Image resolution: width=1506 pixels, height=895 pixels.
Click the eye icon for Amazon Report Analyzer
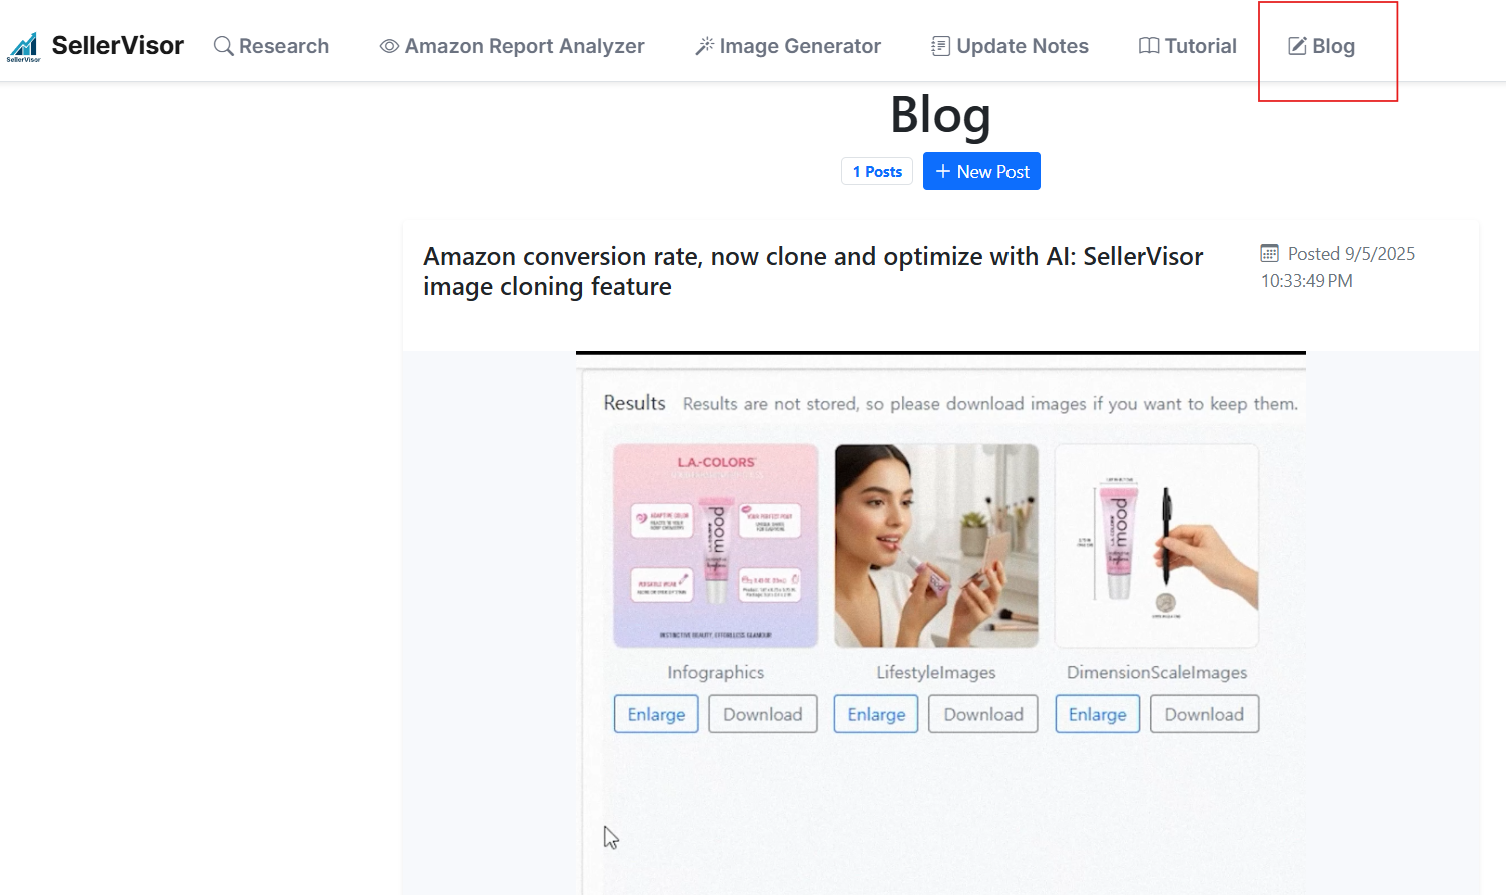(389, 46)
